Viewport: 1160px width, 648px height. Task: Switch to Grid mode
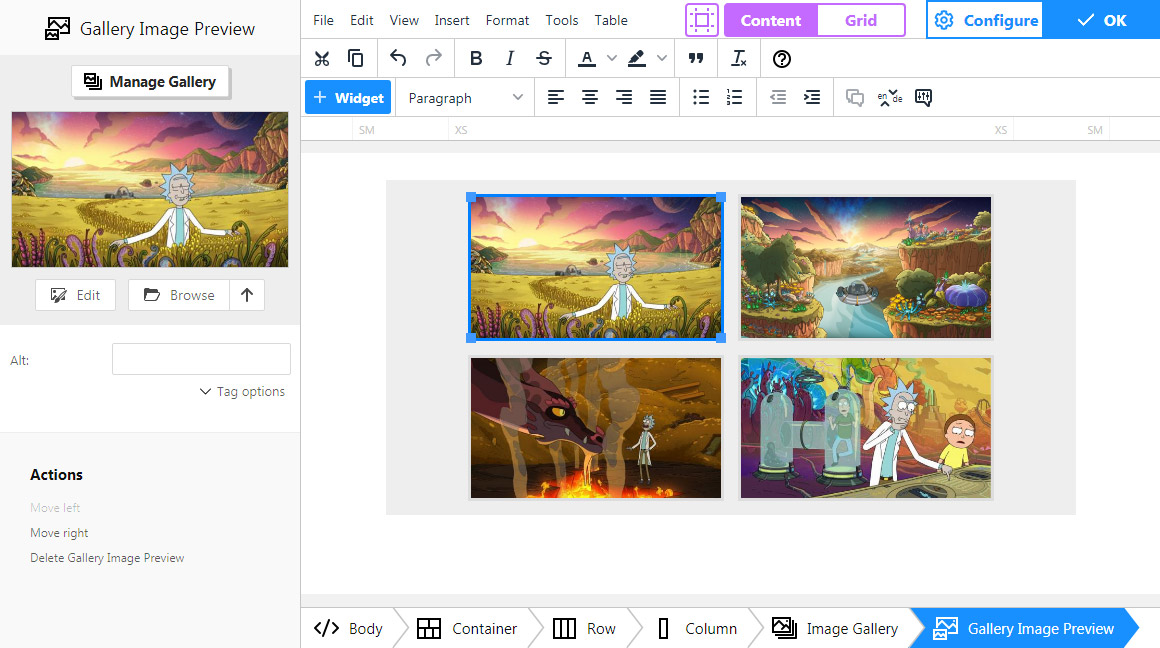tap(861, 20)
